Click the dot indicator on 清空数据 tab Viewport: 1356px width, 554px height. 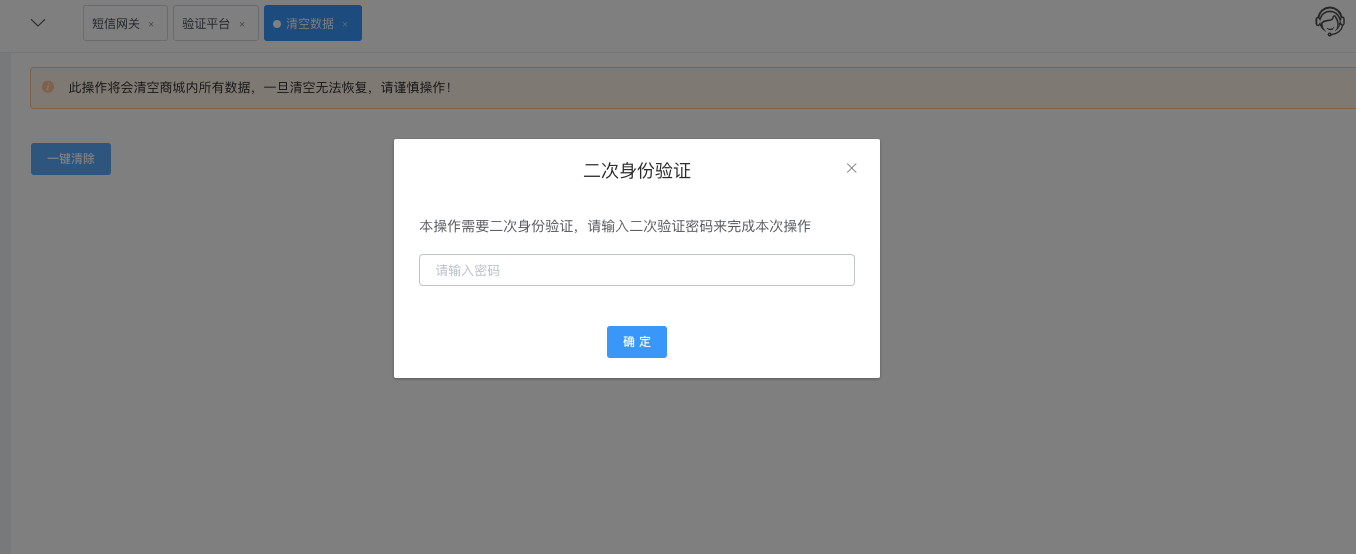(277, 24)
